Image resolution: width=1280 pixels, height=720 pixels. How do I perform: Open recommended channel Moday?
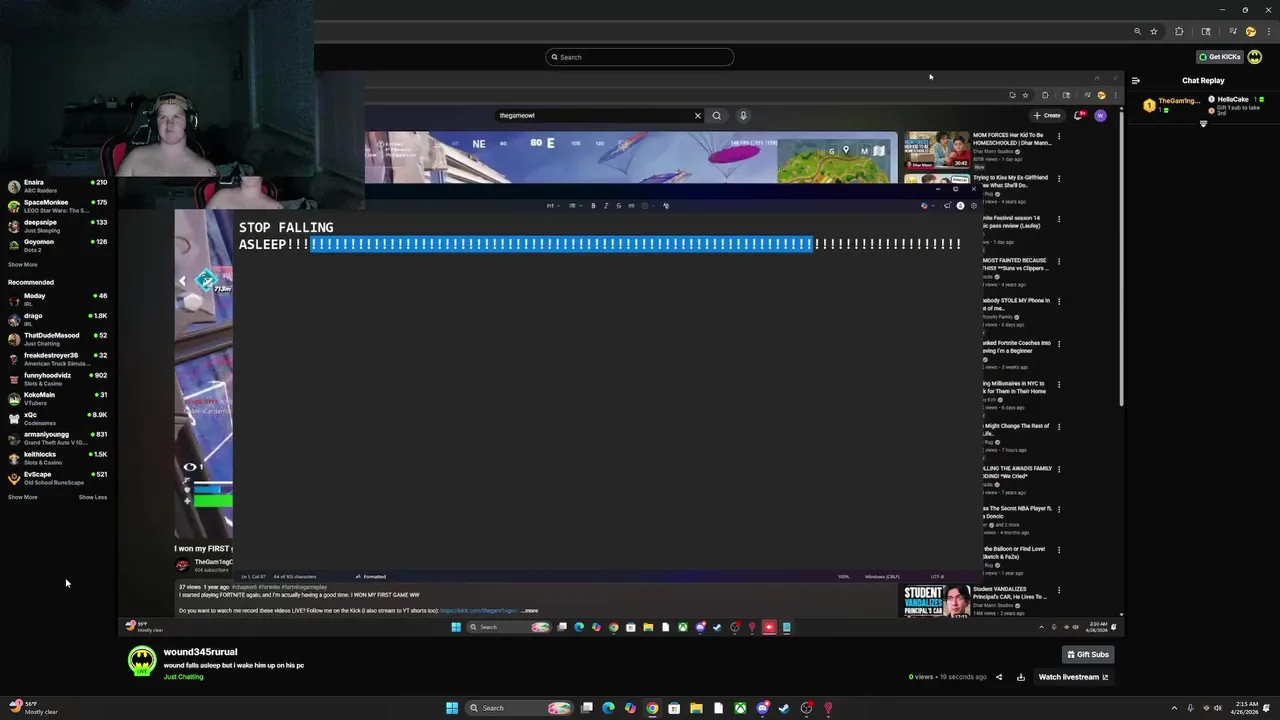(x=57, y=299)
